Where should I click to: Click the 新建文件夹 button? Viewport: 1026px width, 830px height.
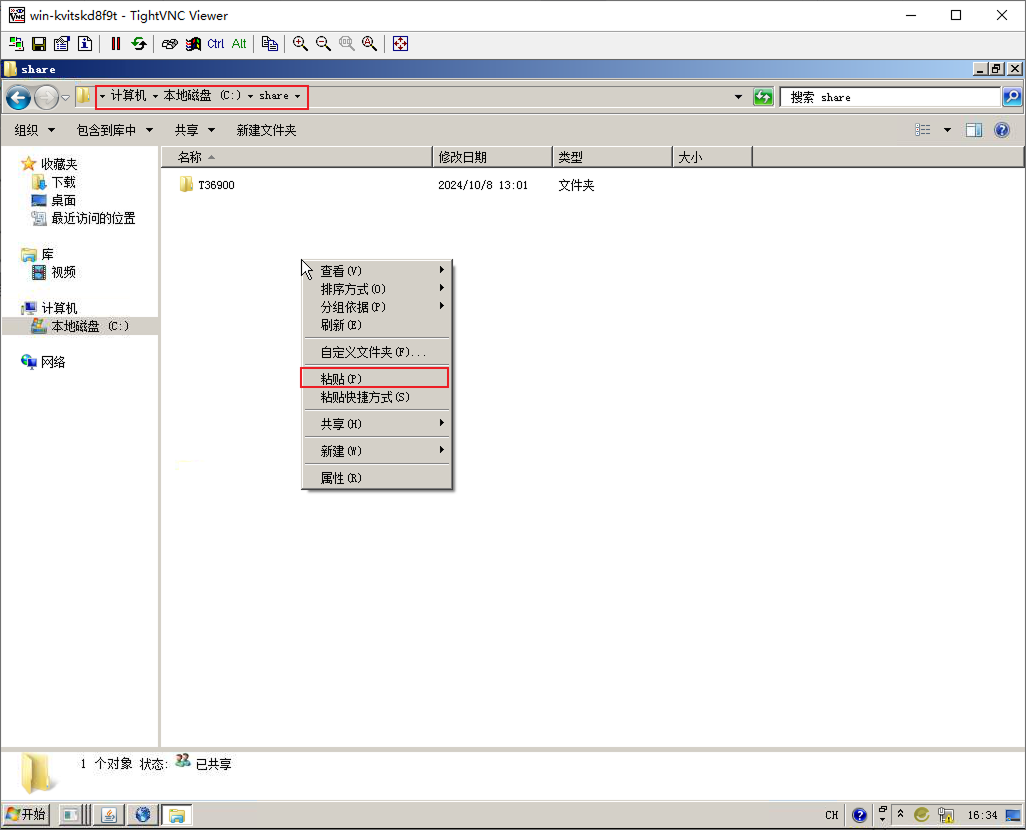[266, 130]
